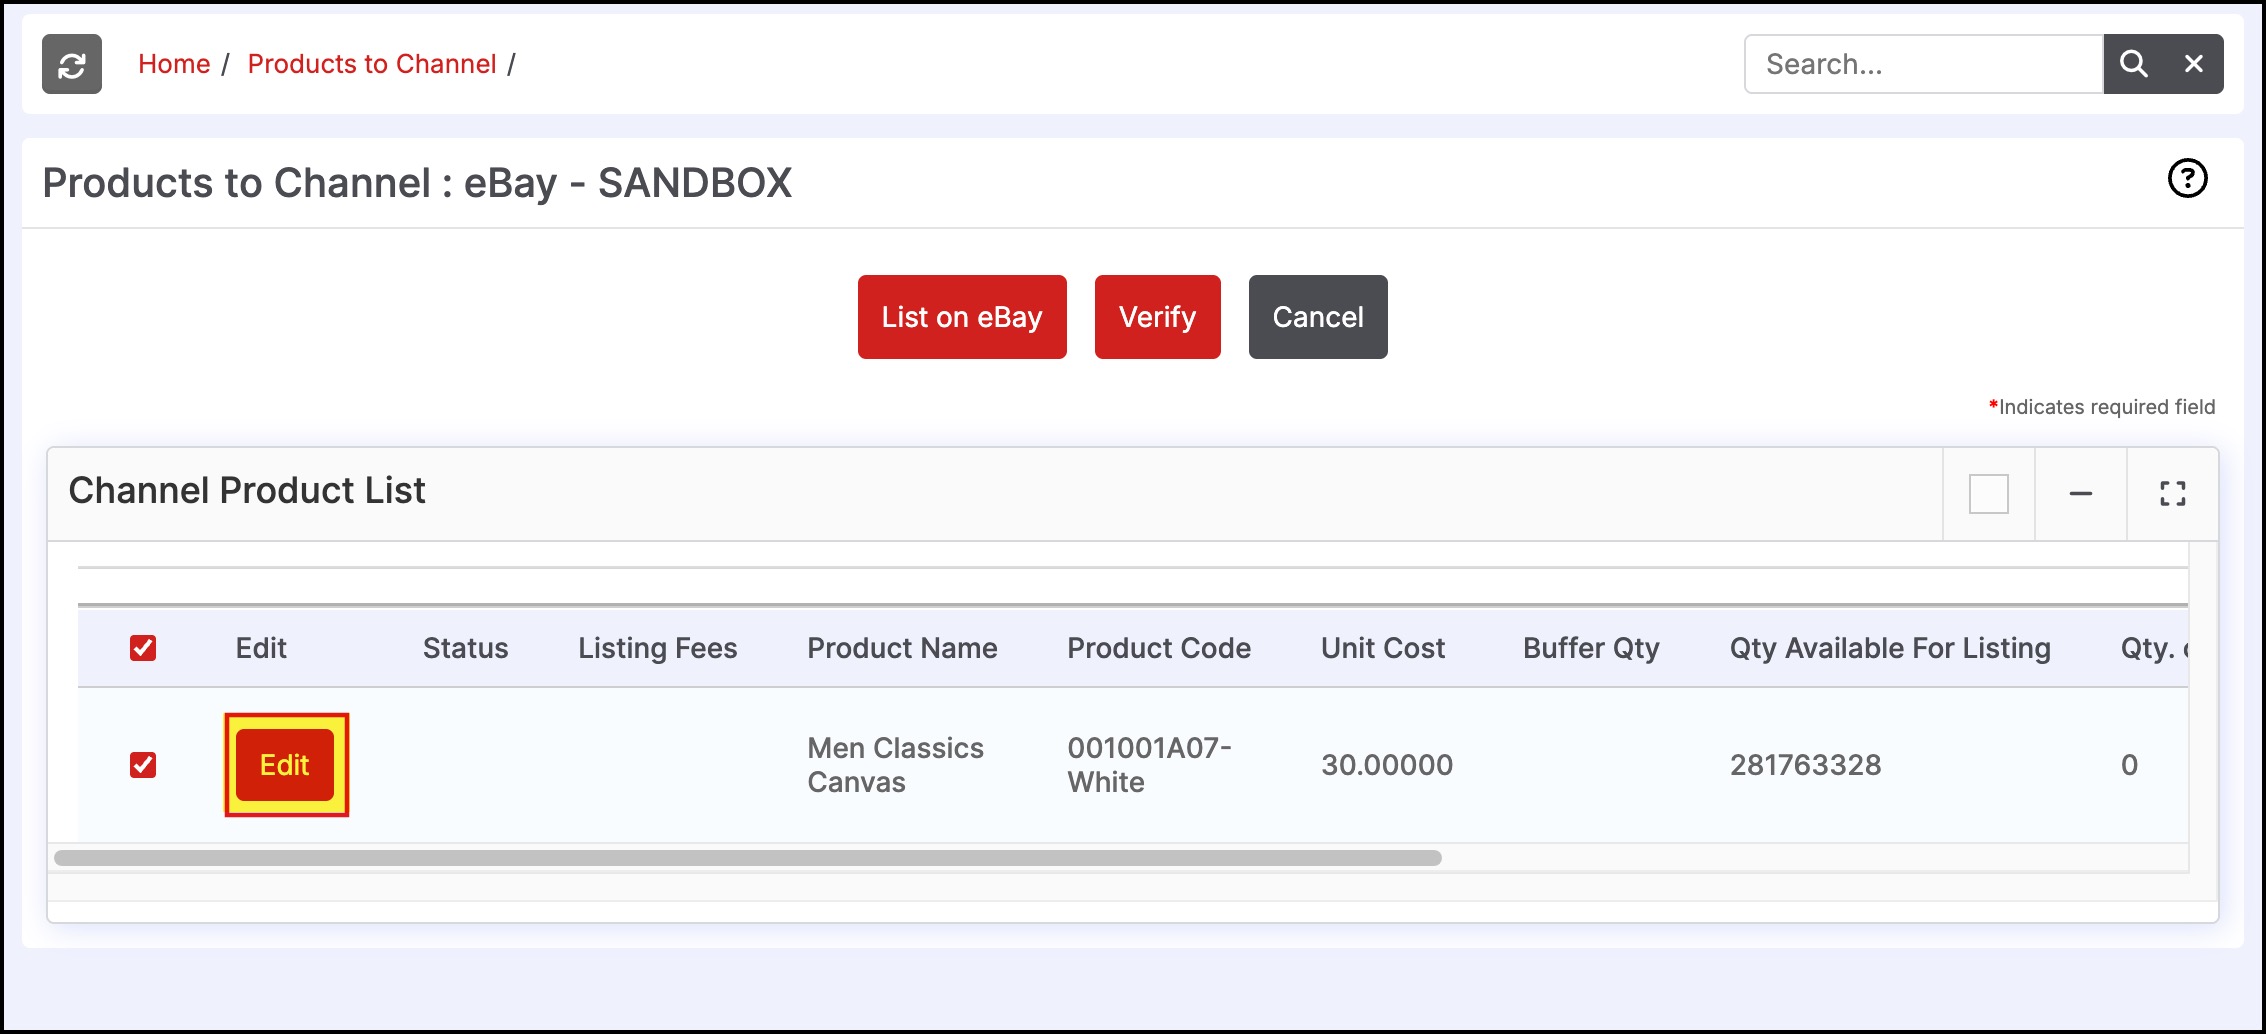Screen dimensions: 2266x1034
Task: Click the unit cost value 30.00000
Action: [x=1387, y=765]
